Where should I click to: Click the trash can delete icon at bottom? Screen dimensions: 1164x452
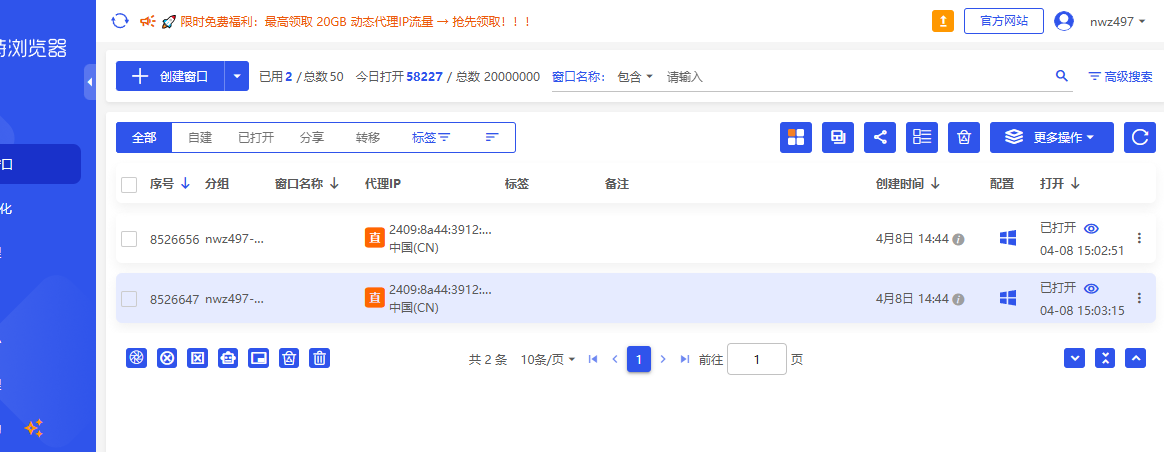(x=319, y=358)
